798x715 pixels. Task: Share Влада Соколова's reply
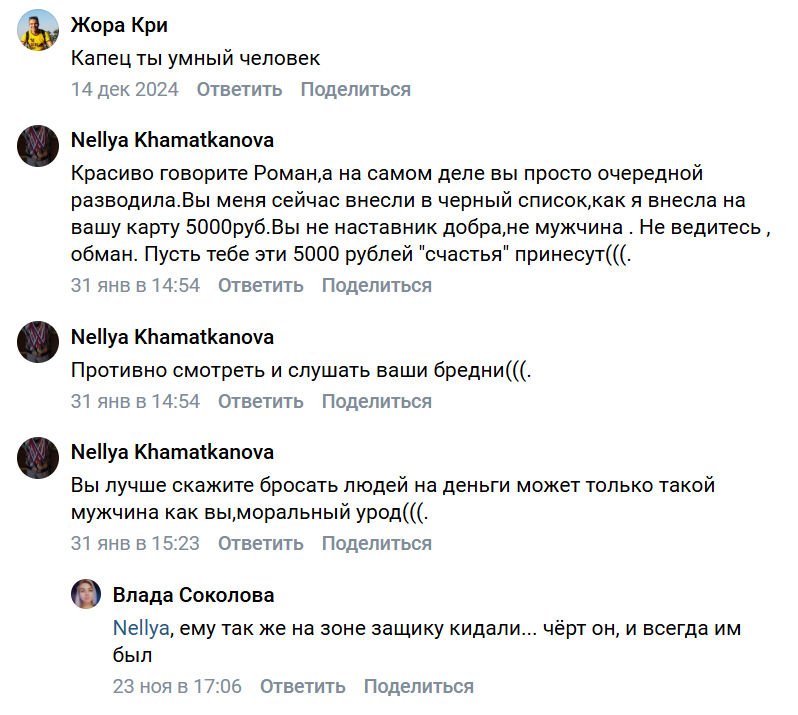tap(418, 686)
